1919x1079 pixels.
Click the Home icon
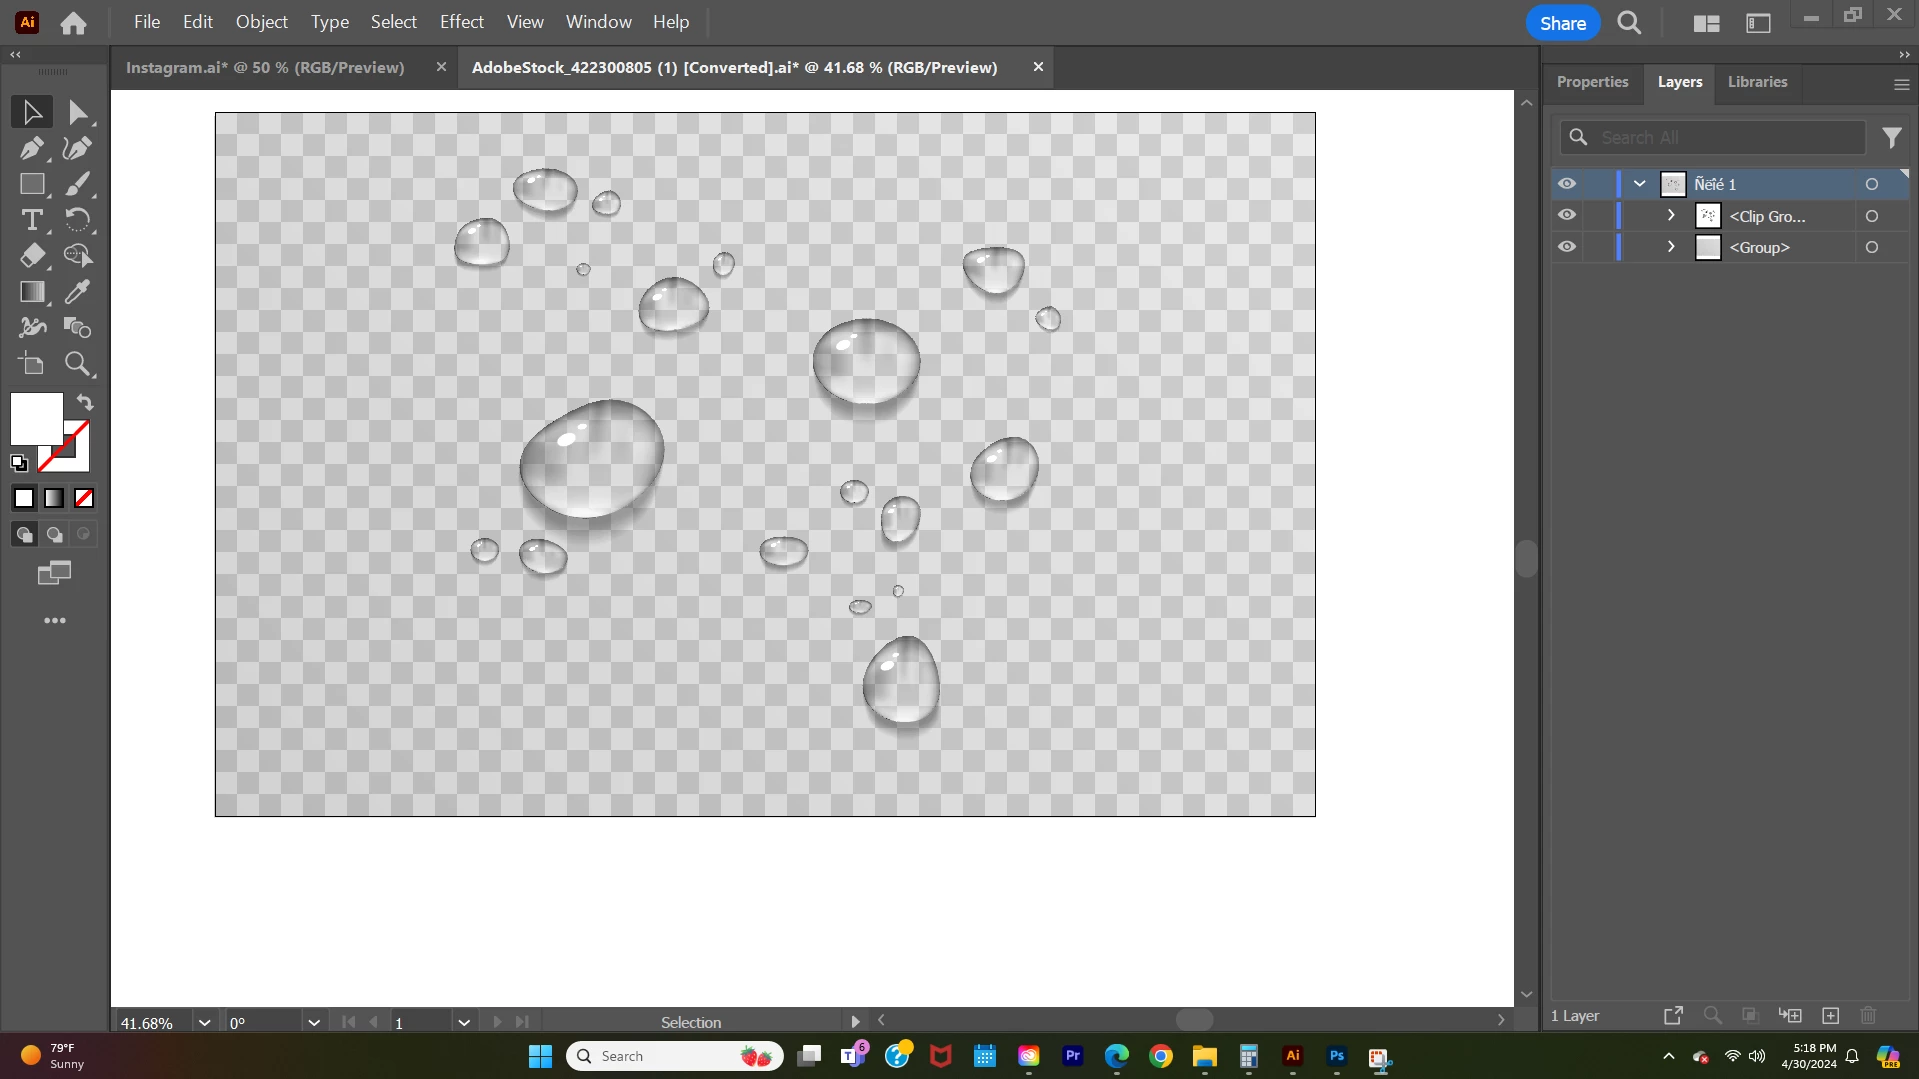point(73,23)
